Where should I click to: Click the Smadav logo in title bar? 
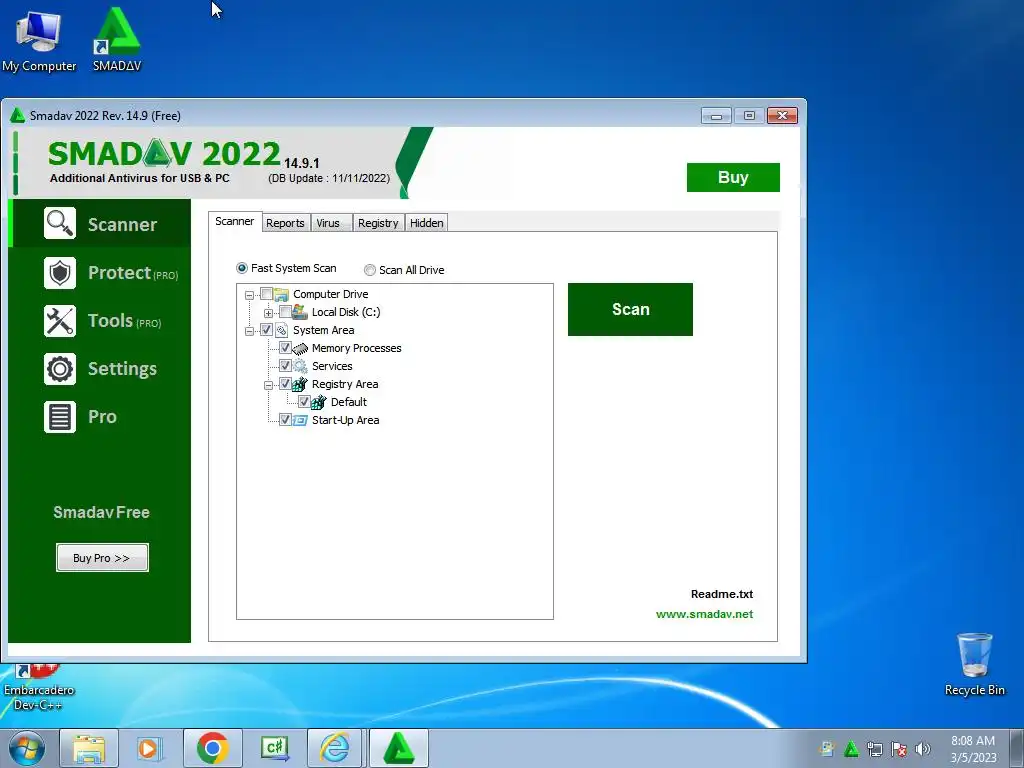[18, 116]
